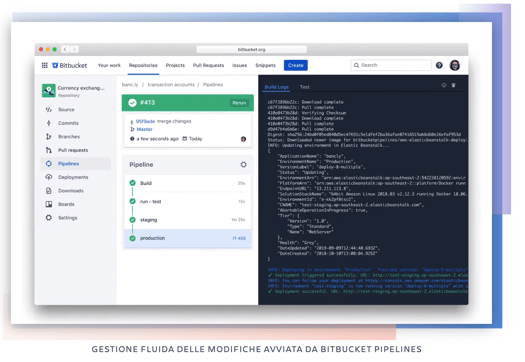This screenshot has width=525, height=362.
Task: Go back with the browser back arrow
Action: click(65, 49)
